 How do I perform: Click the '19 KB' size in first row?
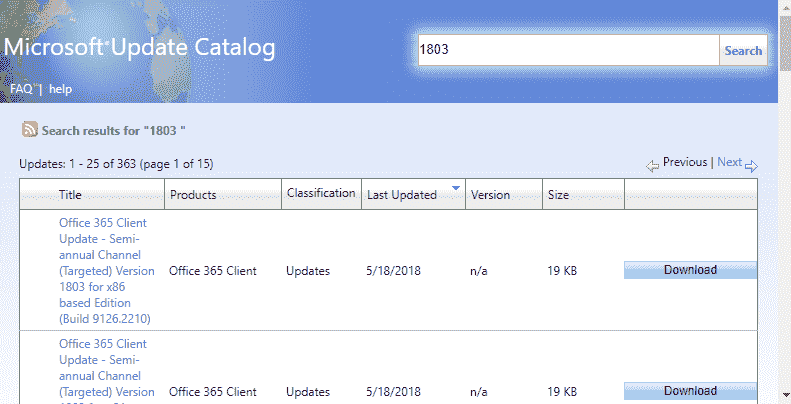pos(562,271)
